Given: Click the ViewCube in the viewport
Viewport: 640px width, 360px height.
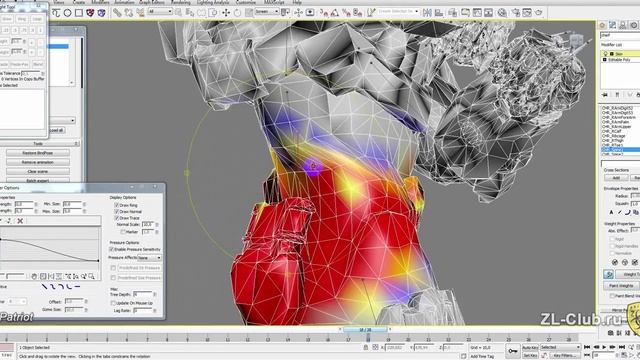Looking at the screenshot, I should pyautogui.click(x=577, y=41).
